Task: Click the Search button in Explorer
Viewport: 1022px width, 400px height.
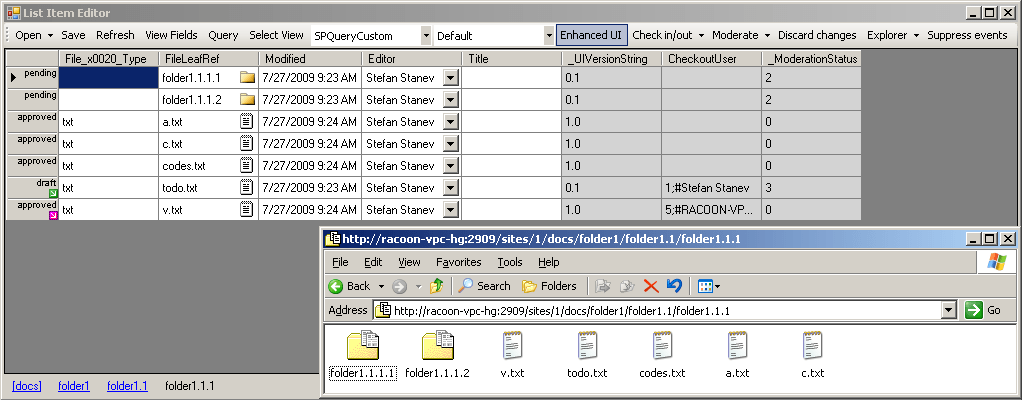Action: [x=484, y=286]
